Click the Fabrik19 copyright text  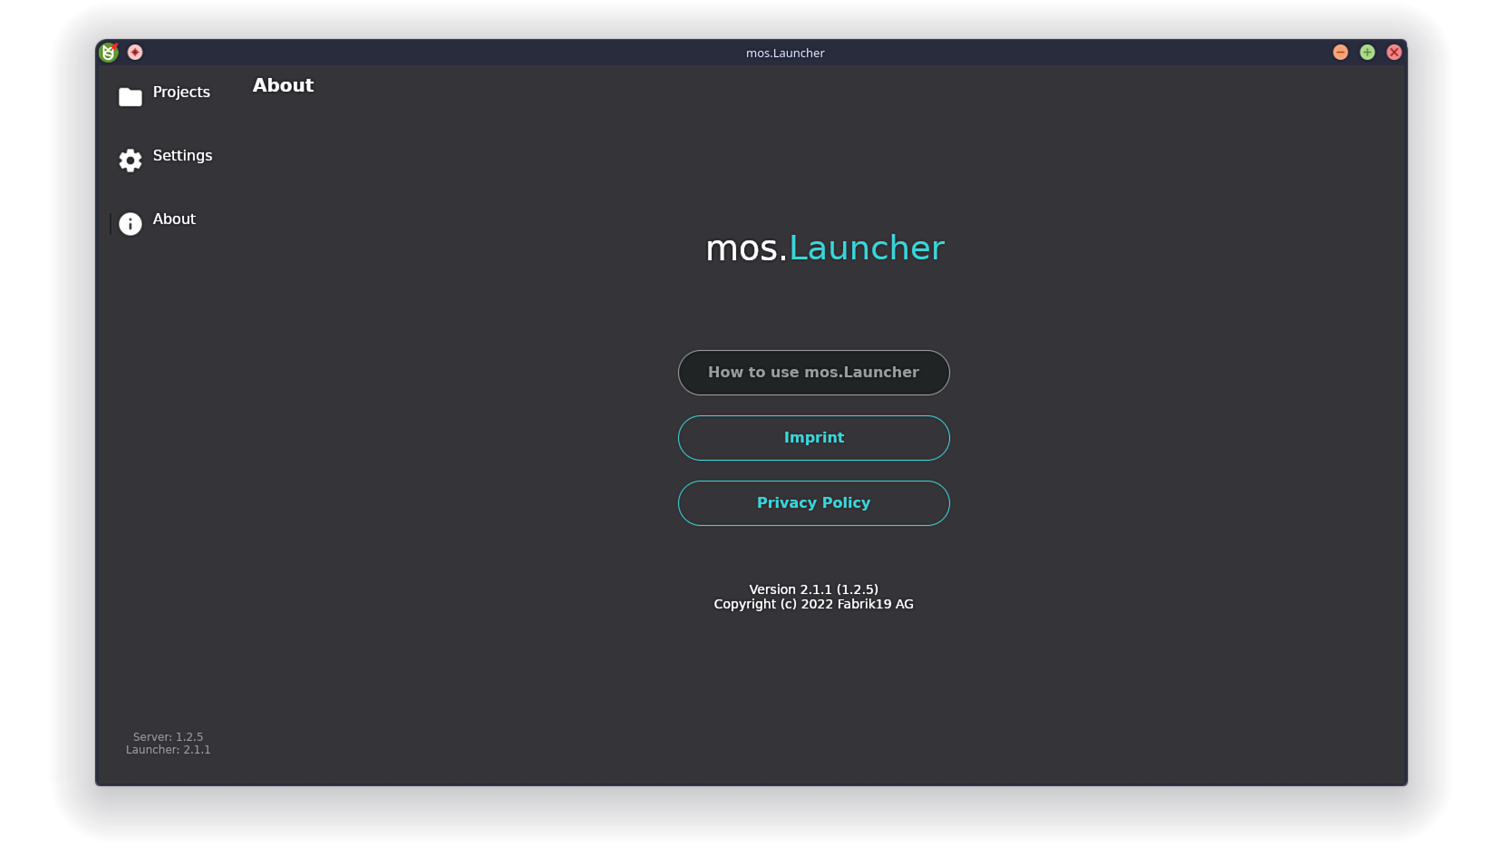(813, 604)
